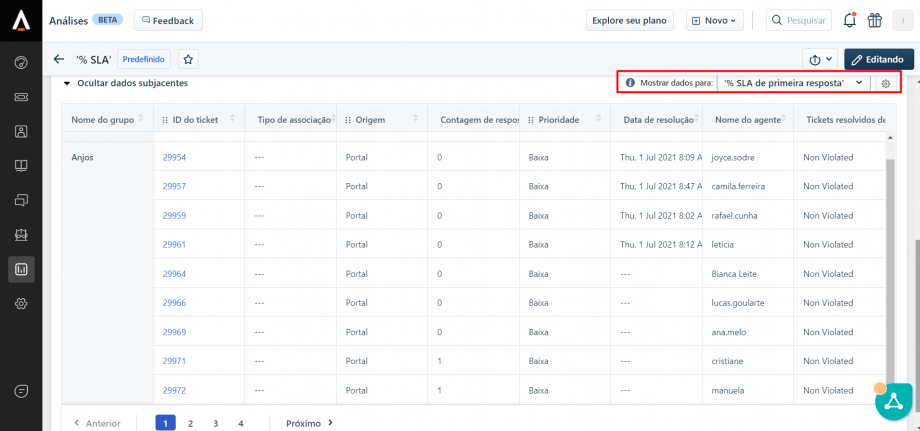Go to page 2 of the table
Image resolution: width=920 pixels, height=431 pixels.
pos(190,423)
